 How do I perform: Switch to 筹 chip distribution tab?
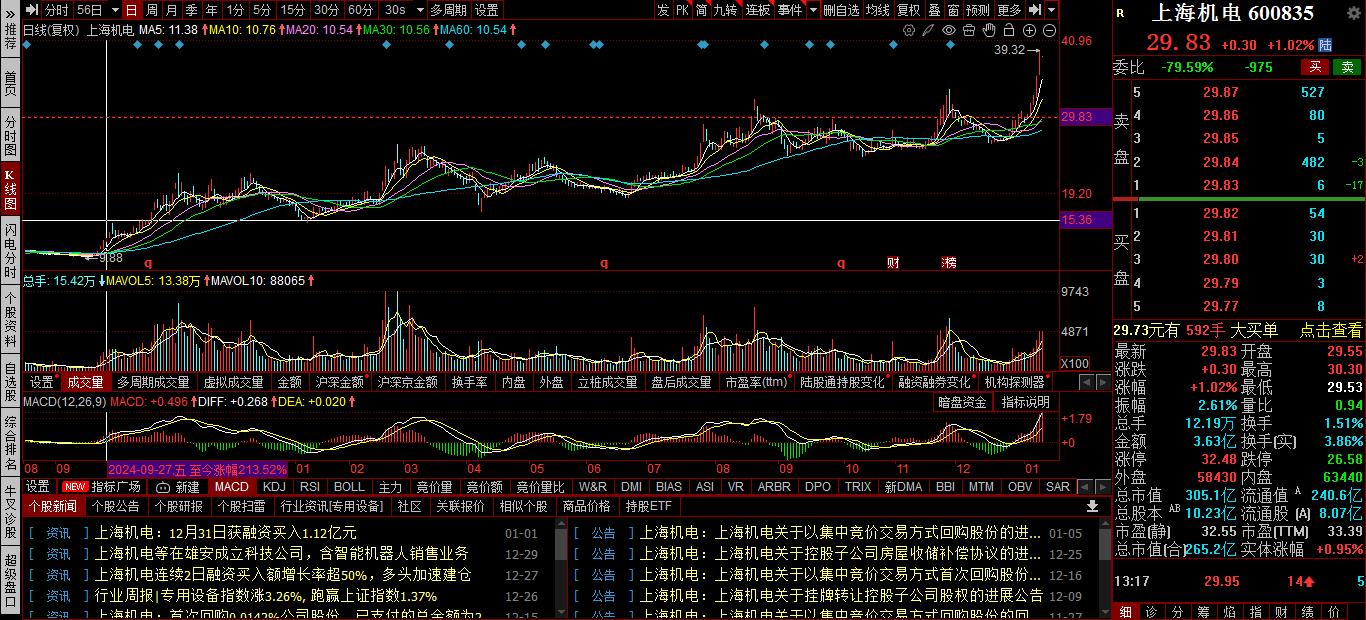click(1202, 611)
